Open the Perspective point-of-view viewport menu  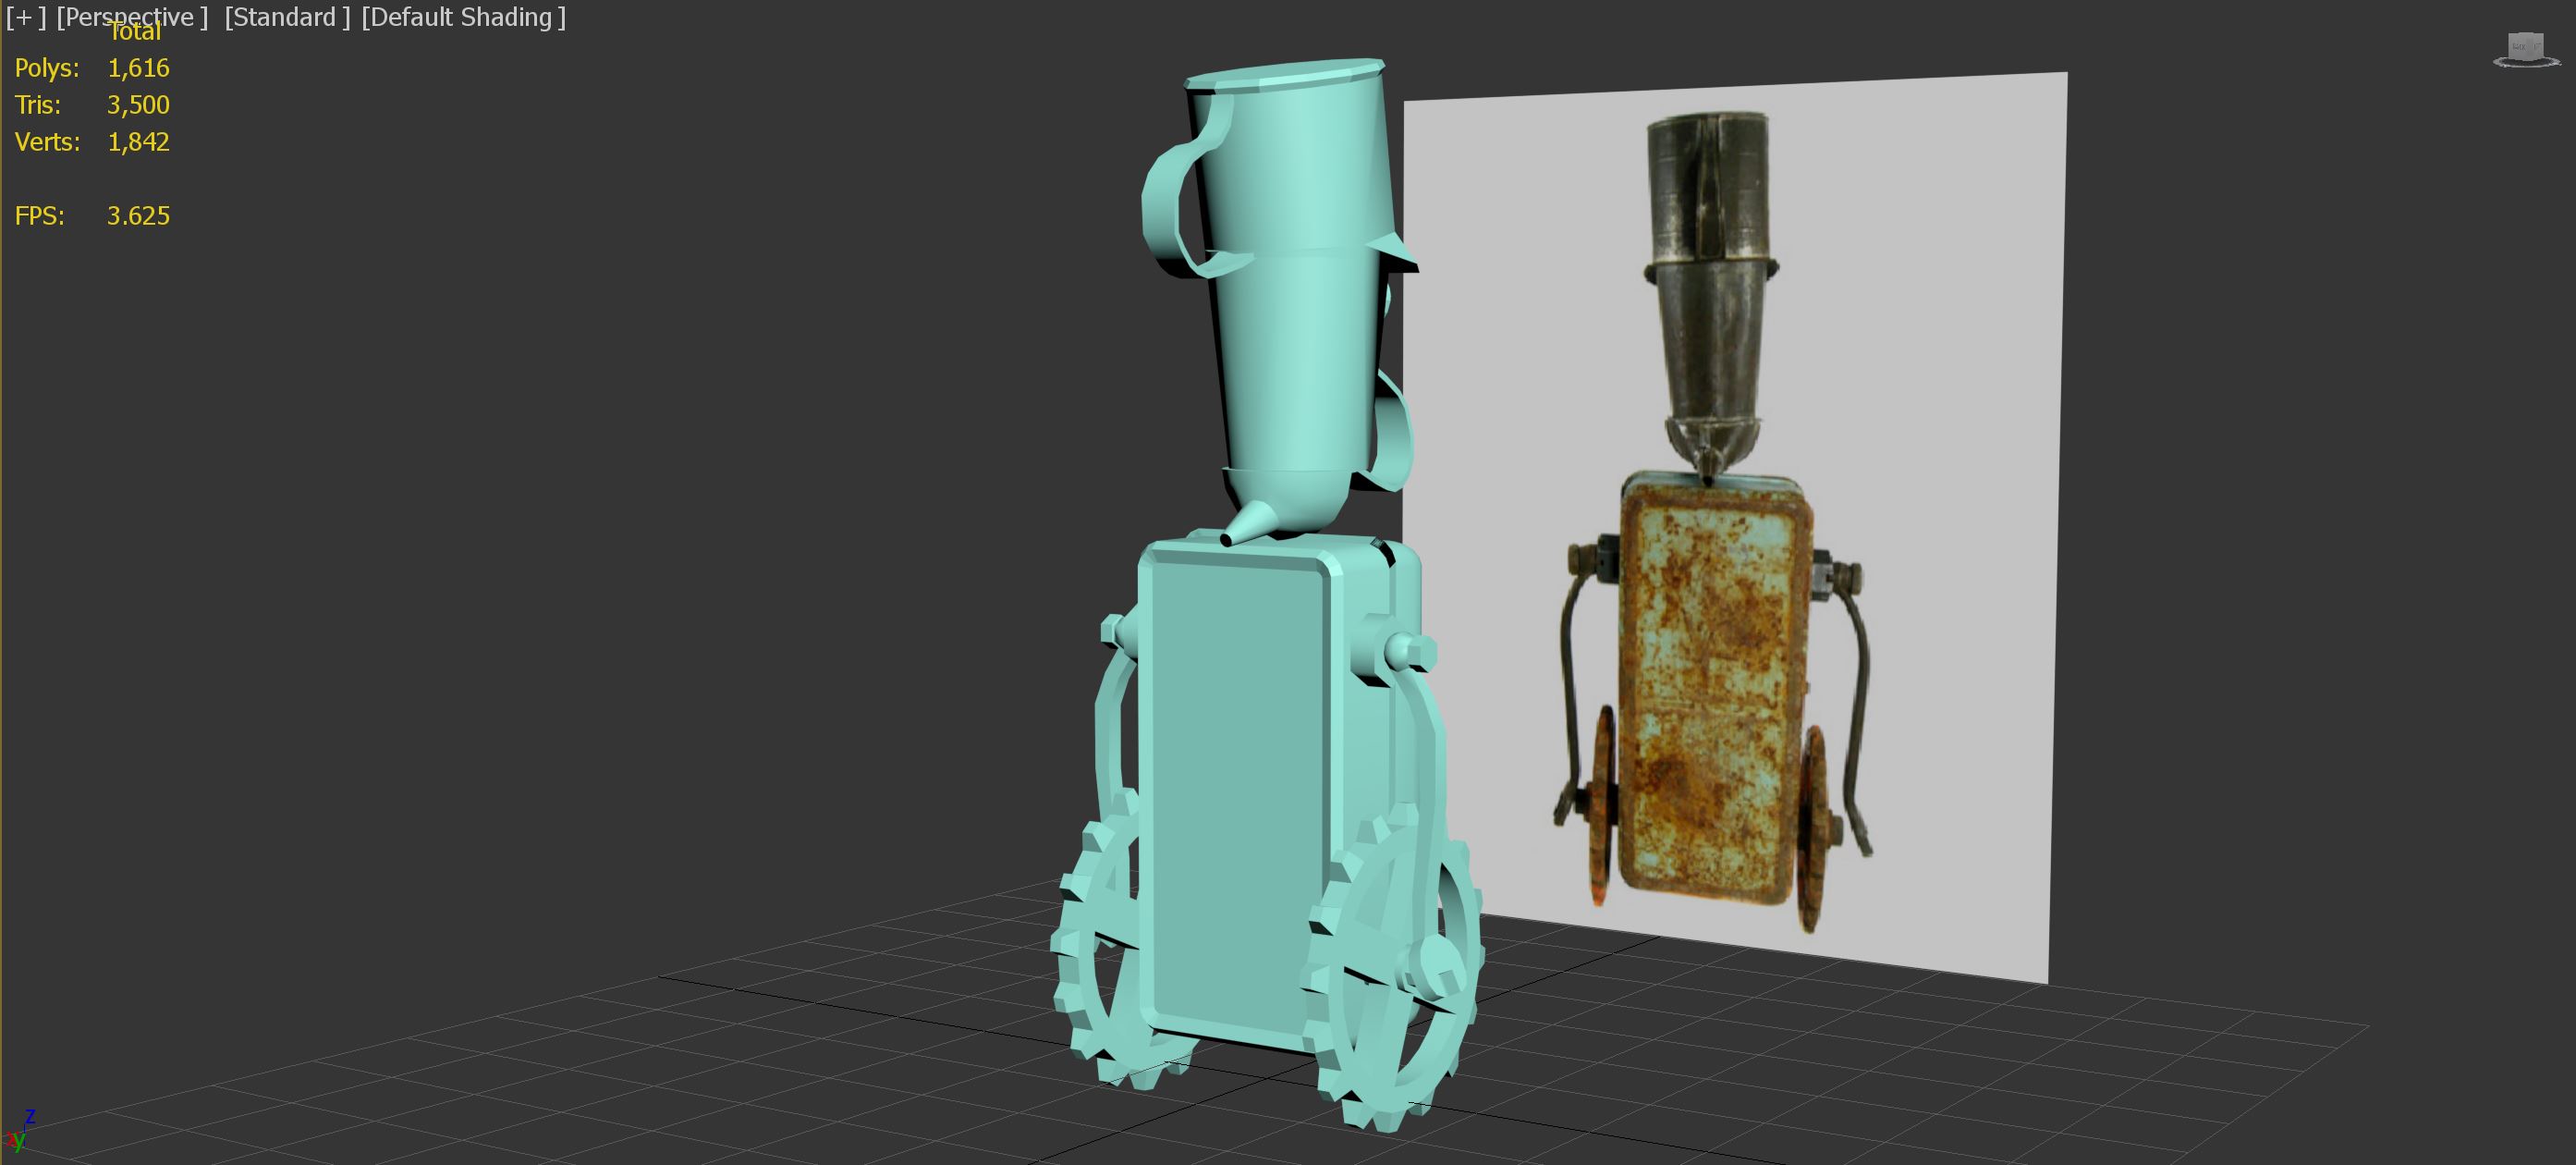(x=132, y=17)
